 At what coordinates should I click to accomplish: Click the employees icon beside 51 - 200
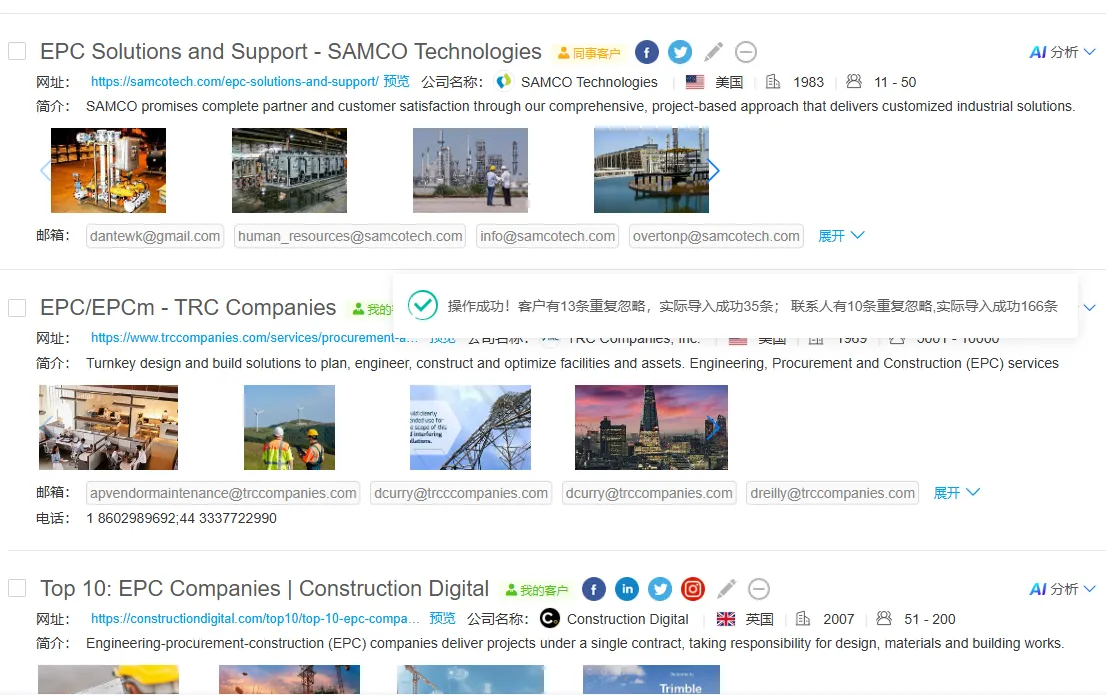coord(884,619)
